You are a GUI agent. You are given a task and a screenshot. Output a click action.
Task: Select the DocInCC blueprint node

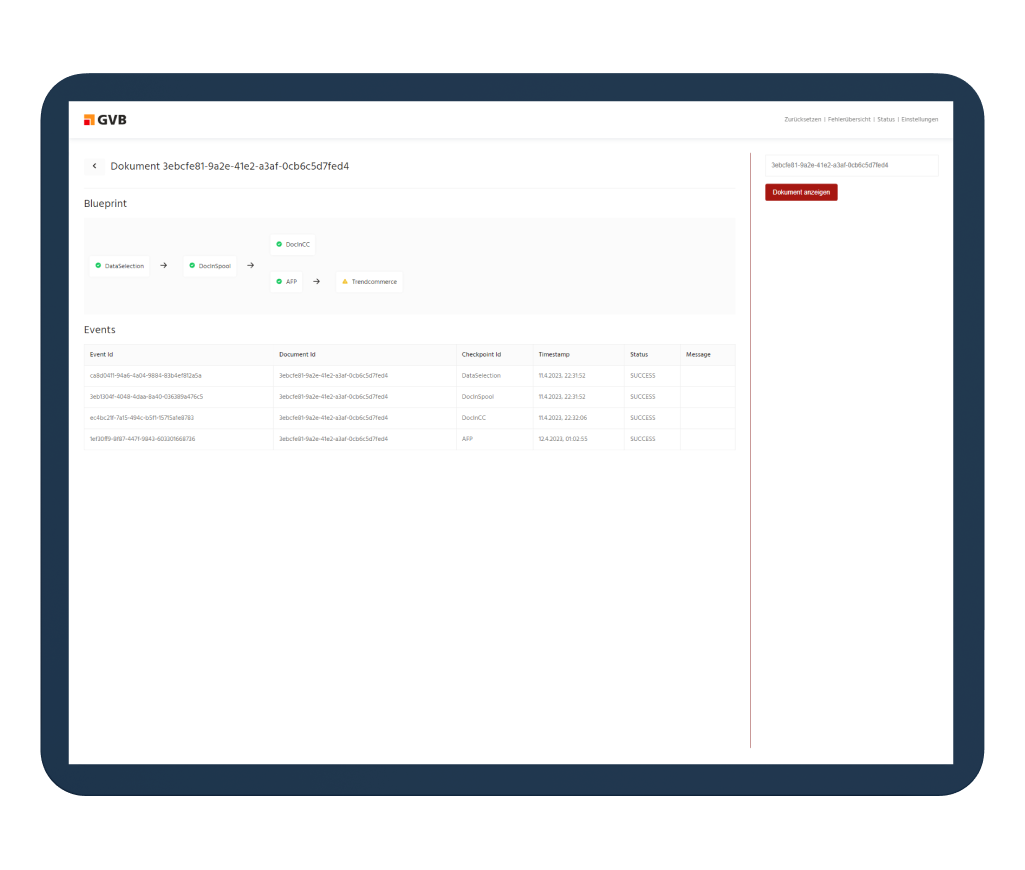[x=293, y=244]
